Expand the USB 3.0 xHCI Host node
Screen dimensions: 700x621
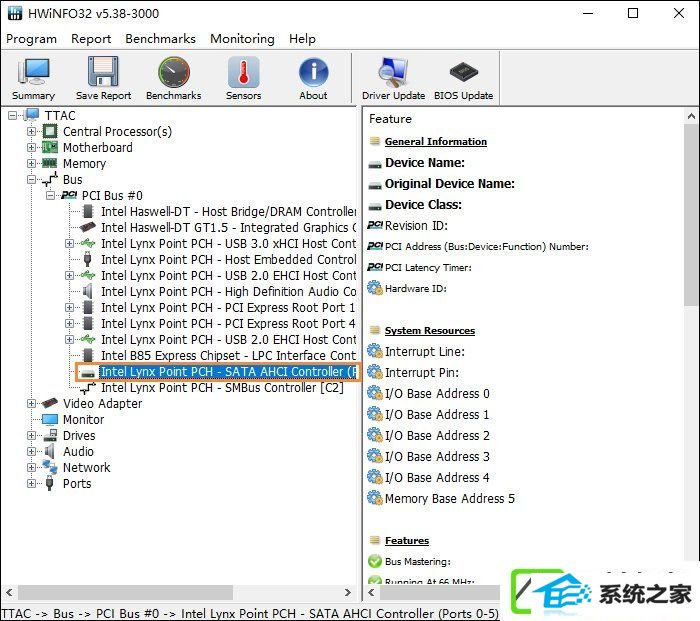tap(69, 243)
